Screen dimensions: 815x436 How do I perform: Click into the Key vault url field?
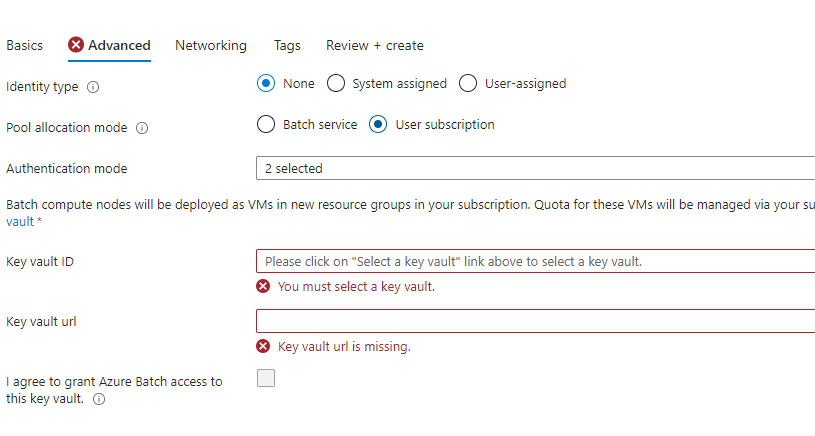click(535, 321)
